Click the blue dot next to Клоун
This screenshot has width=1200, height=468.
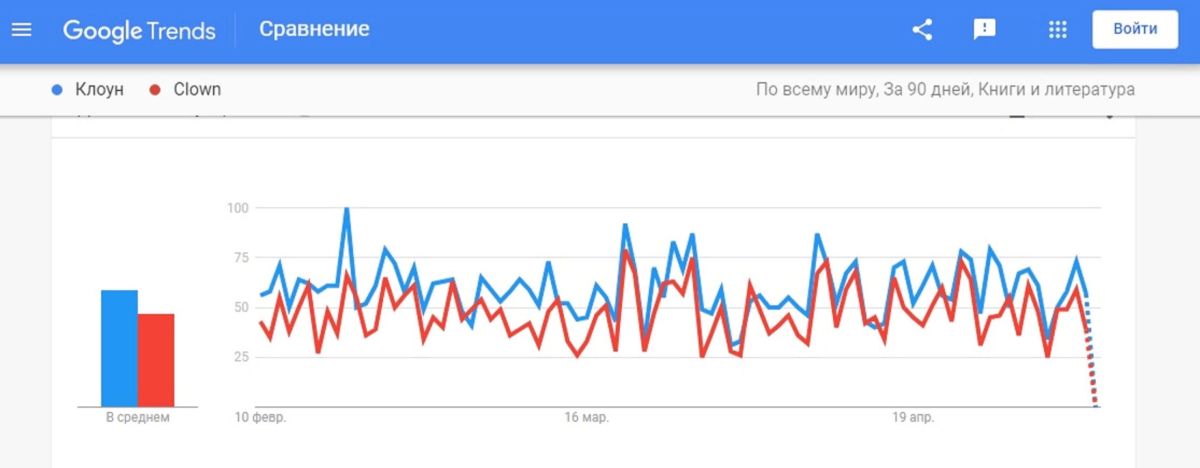(57, 90)
